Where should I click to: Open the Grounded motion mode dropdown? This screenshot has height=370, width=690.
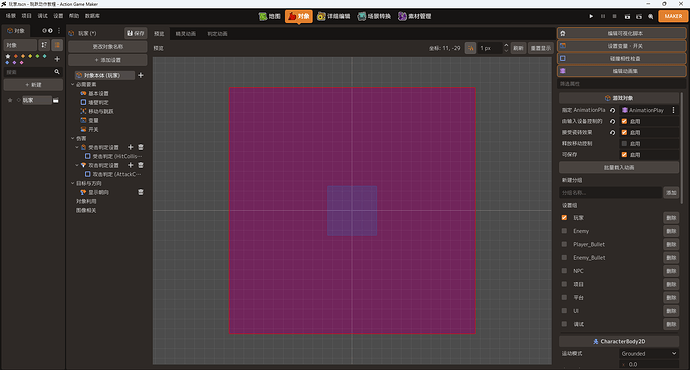click(x=649, y=353)
